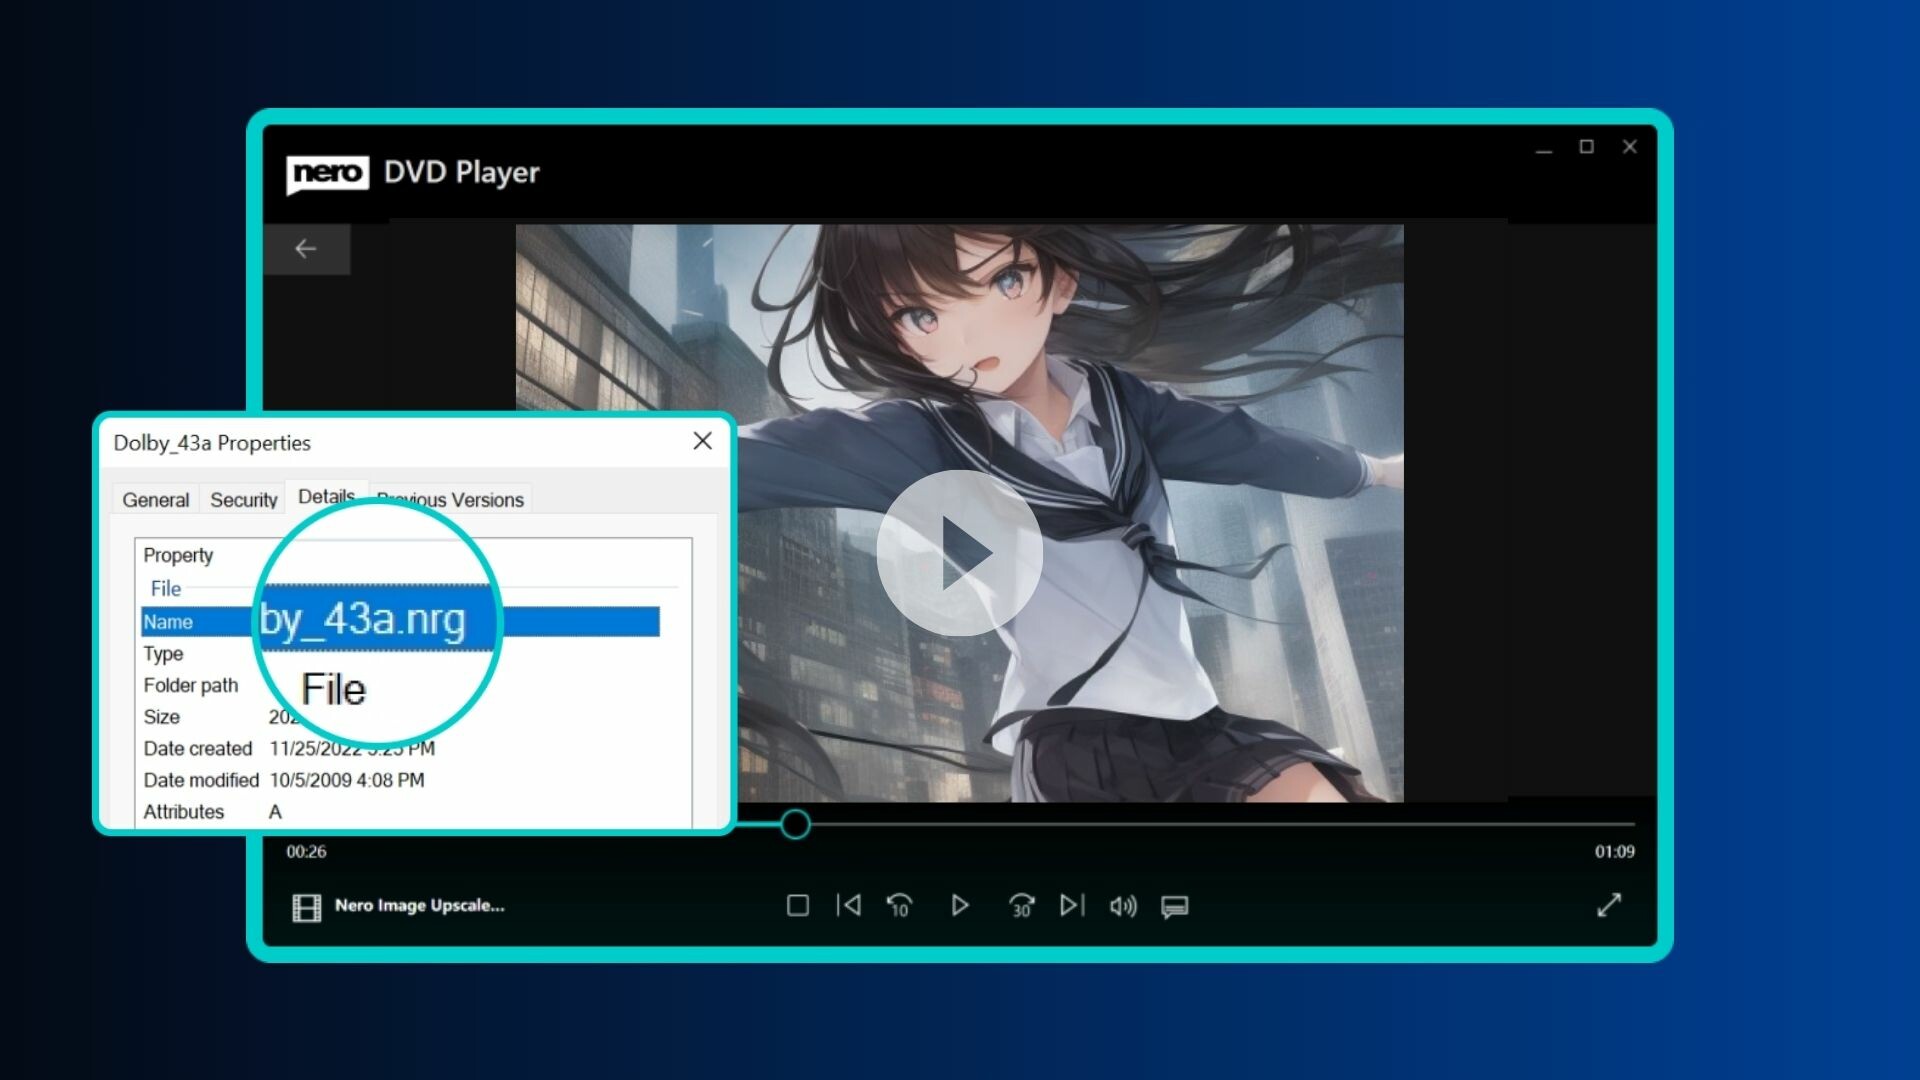The width and height of the screenshot is (1920, 1080).
Task: Resume playback from the toolbar play icon
Action: (960, 905)
